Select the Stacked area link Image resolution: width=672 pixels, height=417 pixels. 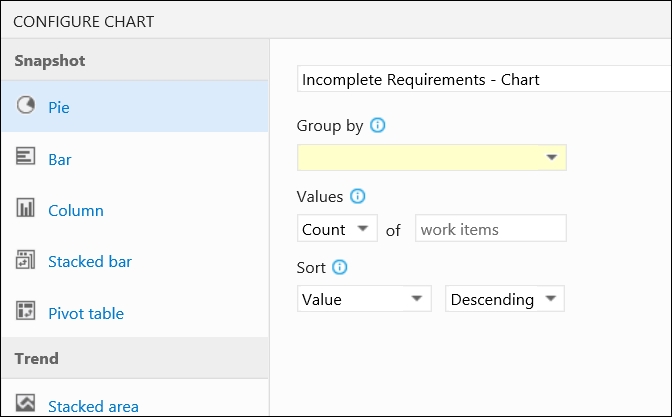(93, 406)
